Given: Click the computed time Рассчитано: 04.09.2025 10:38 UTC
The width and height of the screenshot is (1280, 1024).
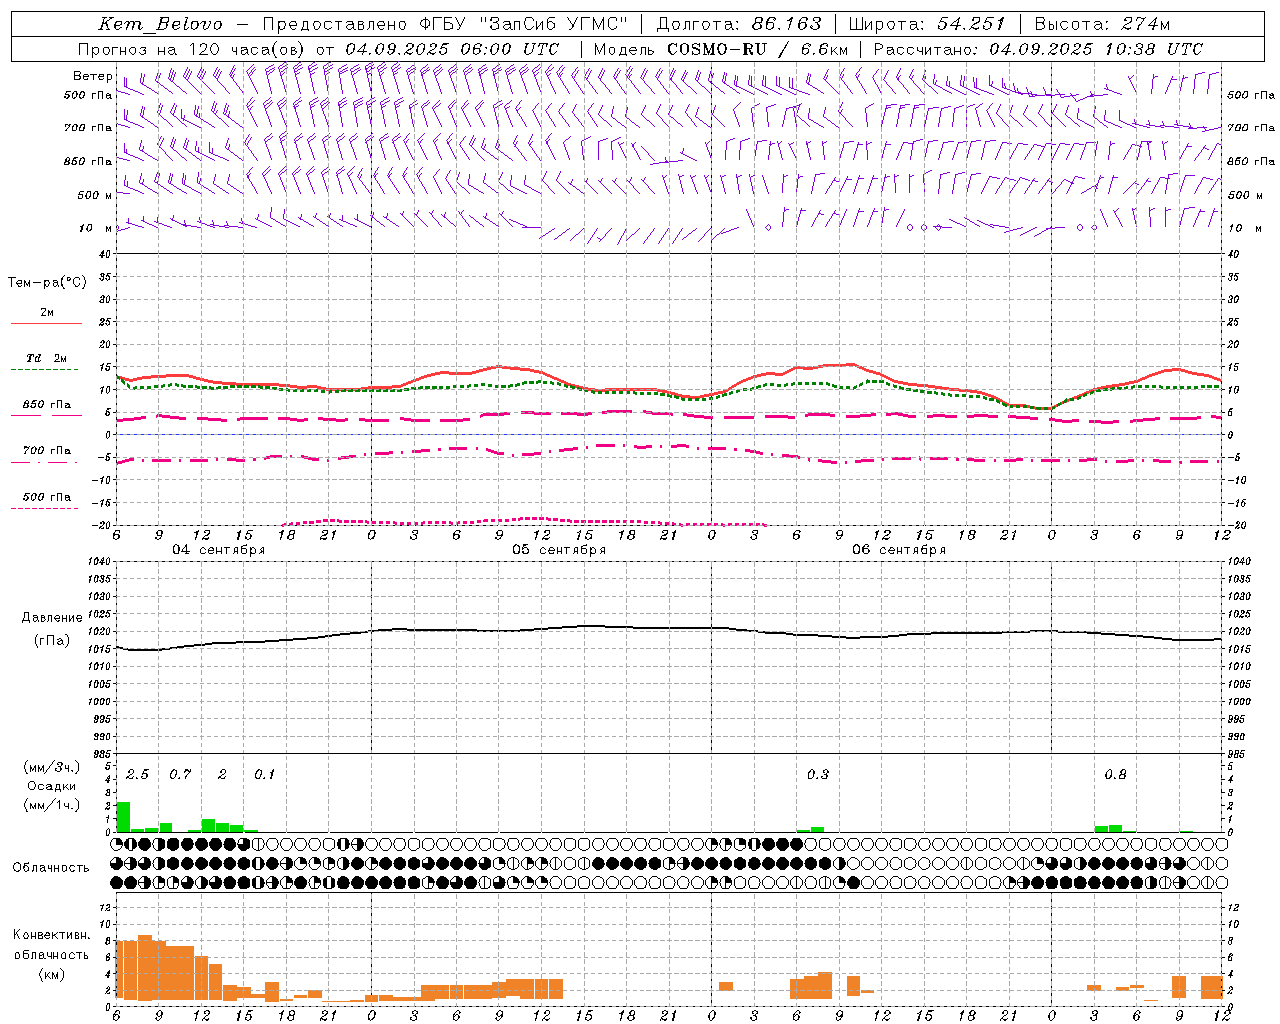Looking at the screenshot, I should [1038, 49].
